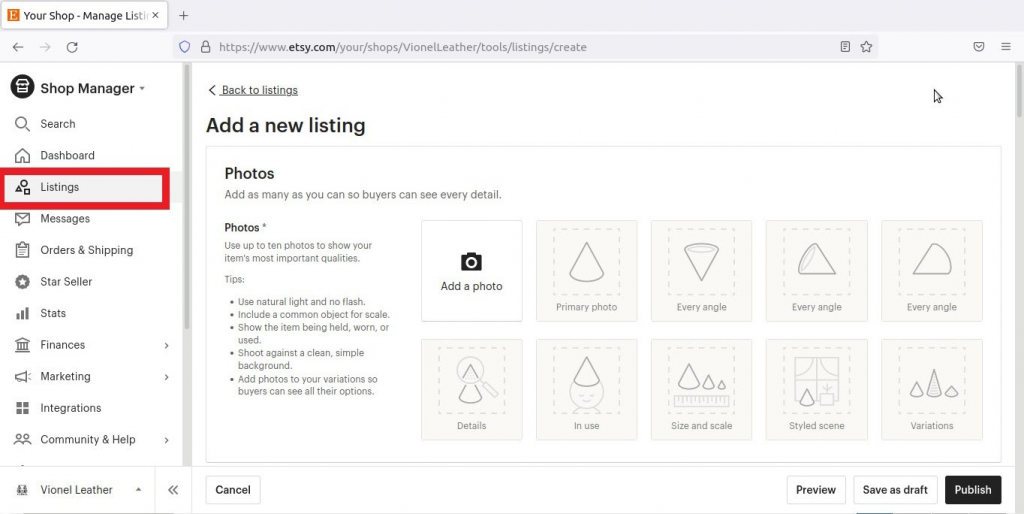This screenshot has height=514, width=1024.
Task: Click the Search magnifier icon in sidebar
Action: [x=22, y=124]
